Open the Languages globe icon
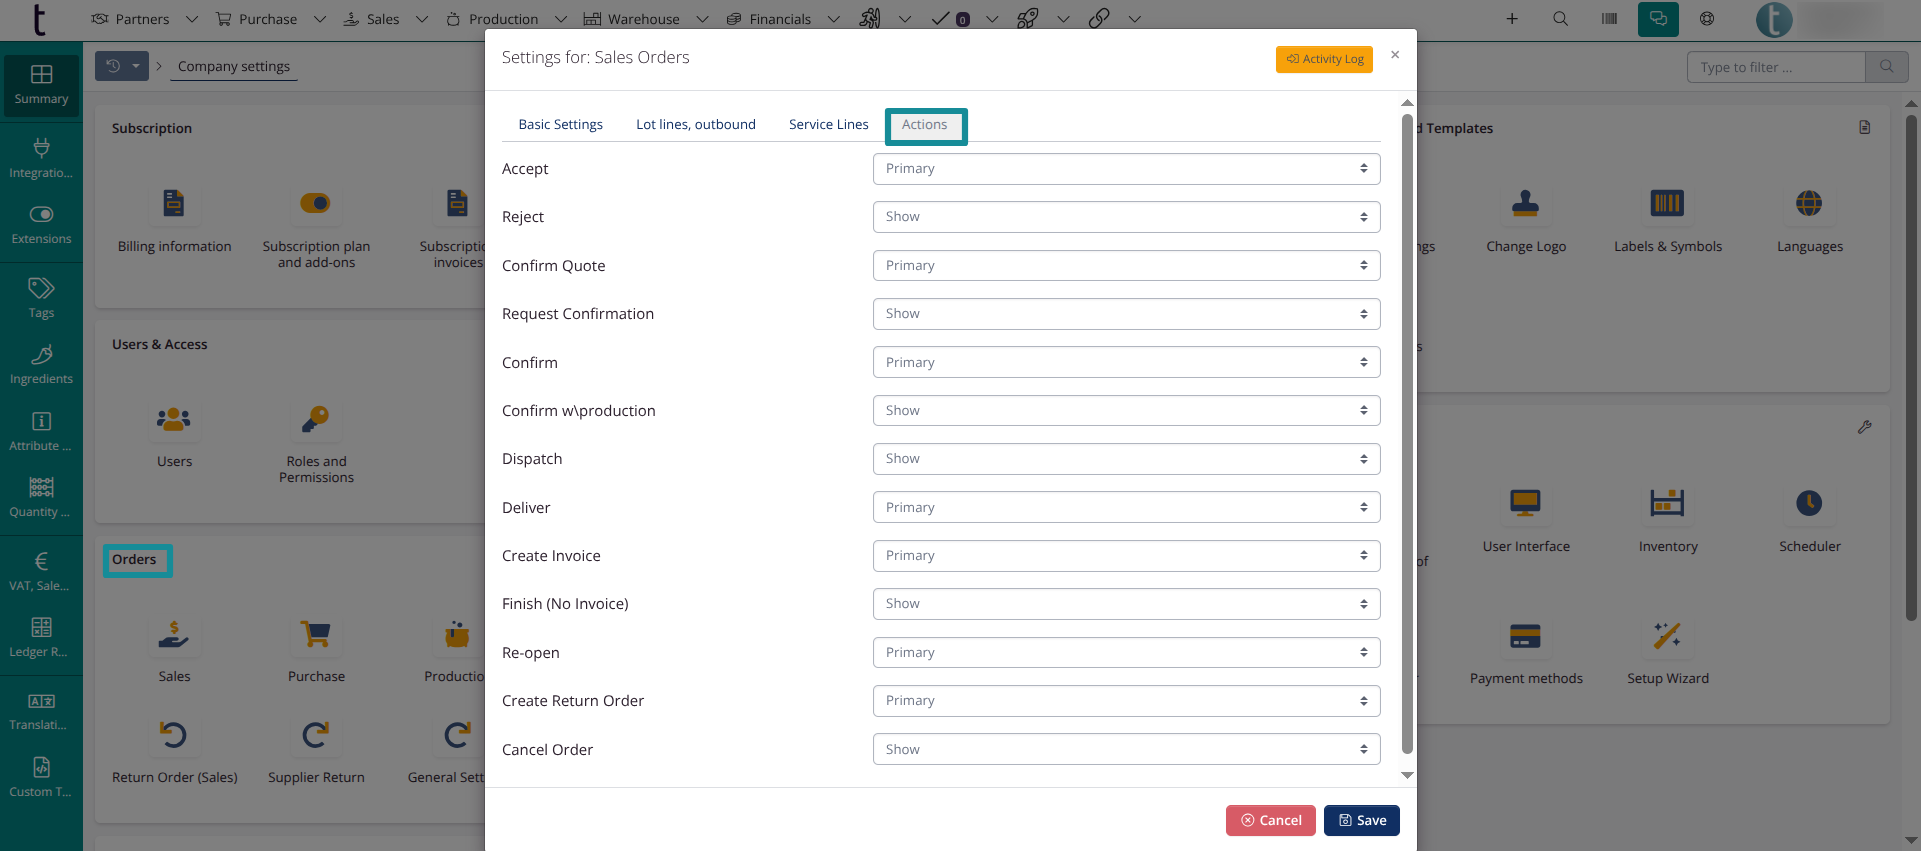This screenshot has height=851, width=1921. click(1808, 204)
